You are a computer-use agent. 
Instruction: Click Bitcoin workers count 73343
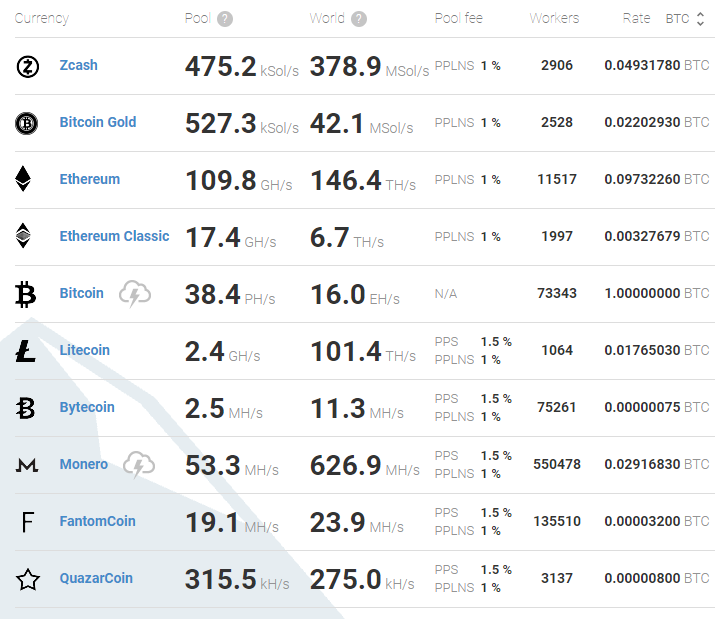pos(557,293)
